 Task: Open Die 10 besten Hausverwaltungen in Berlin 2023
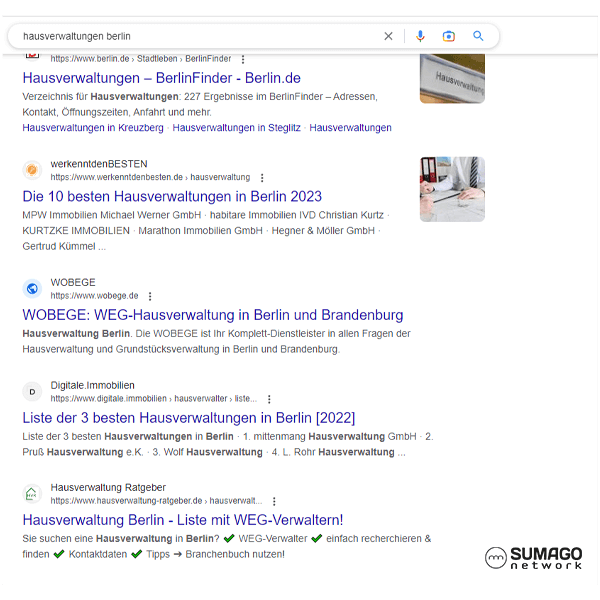tap(172, 196)
